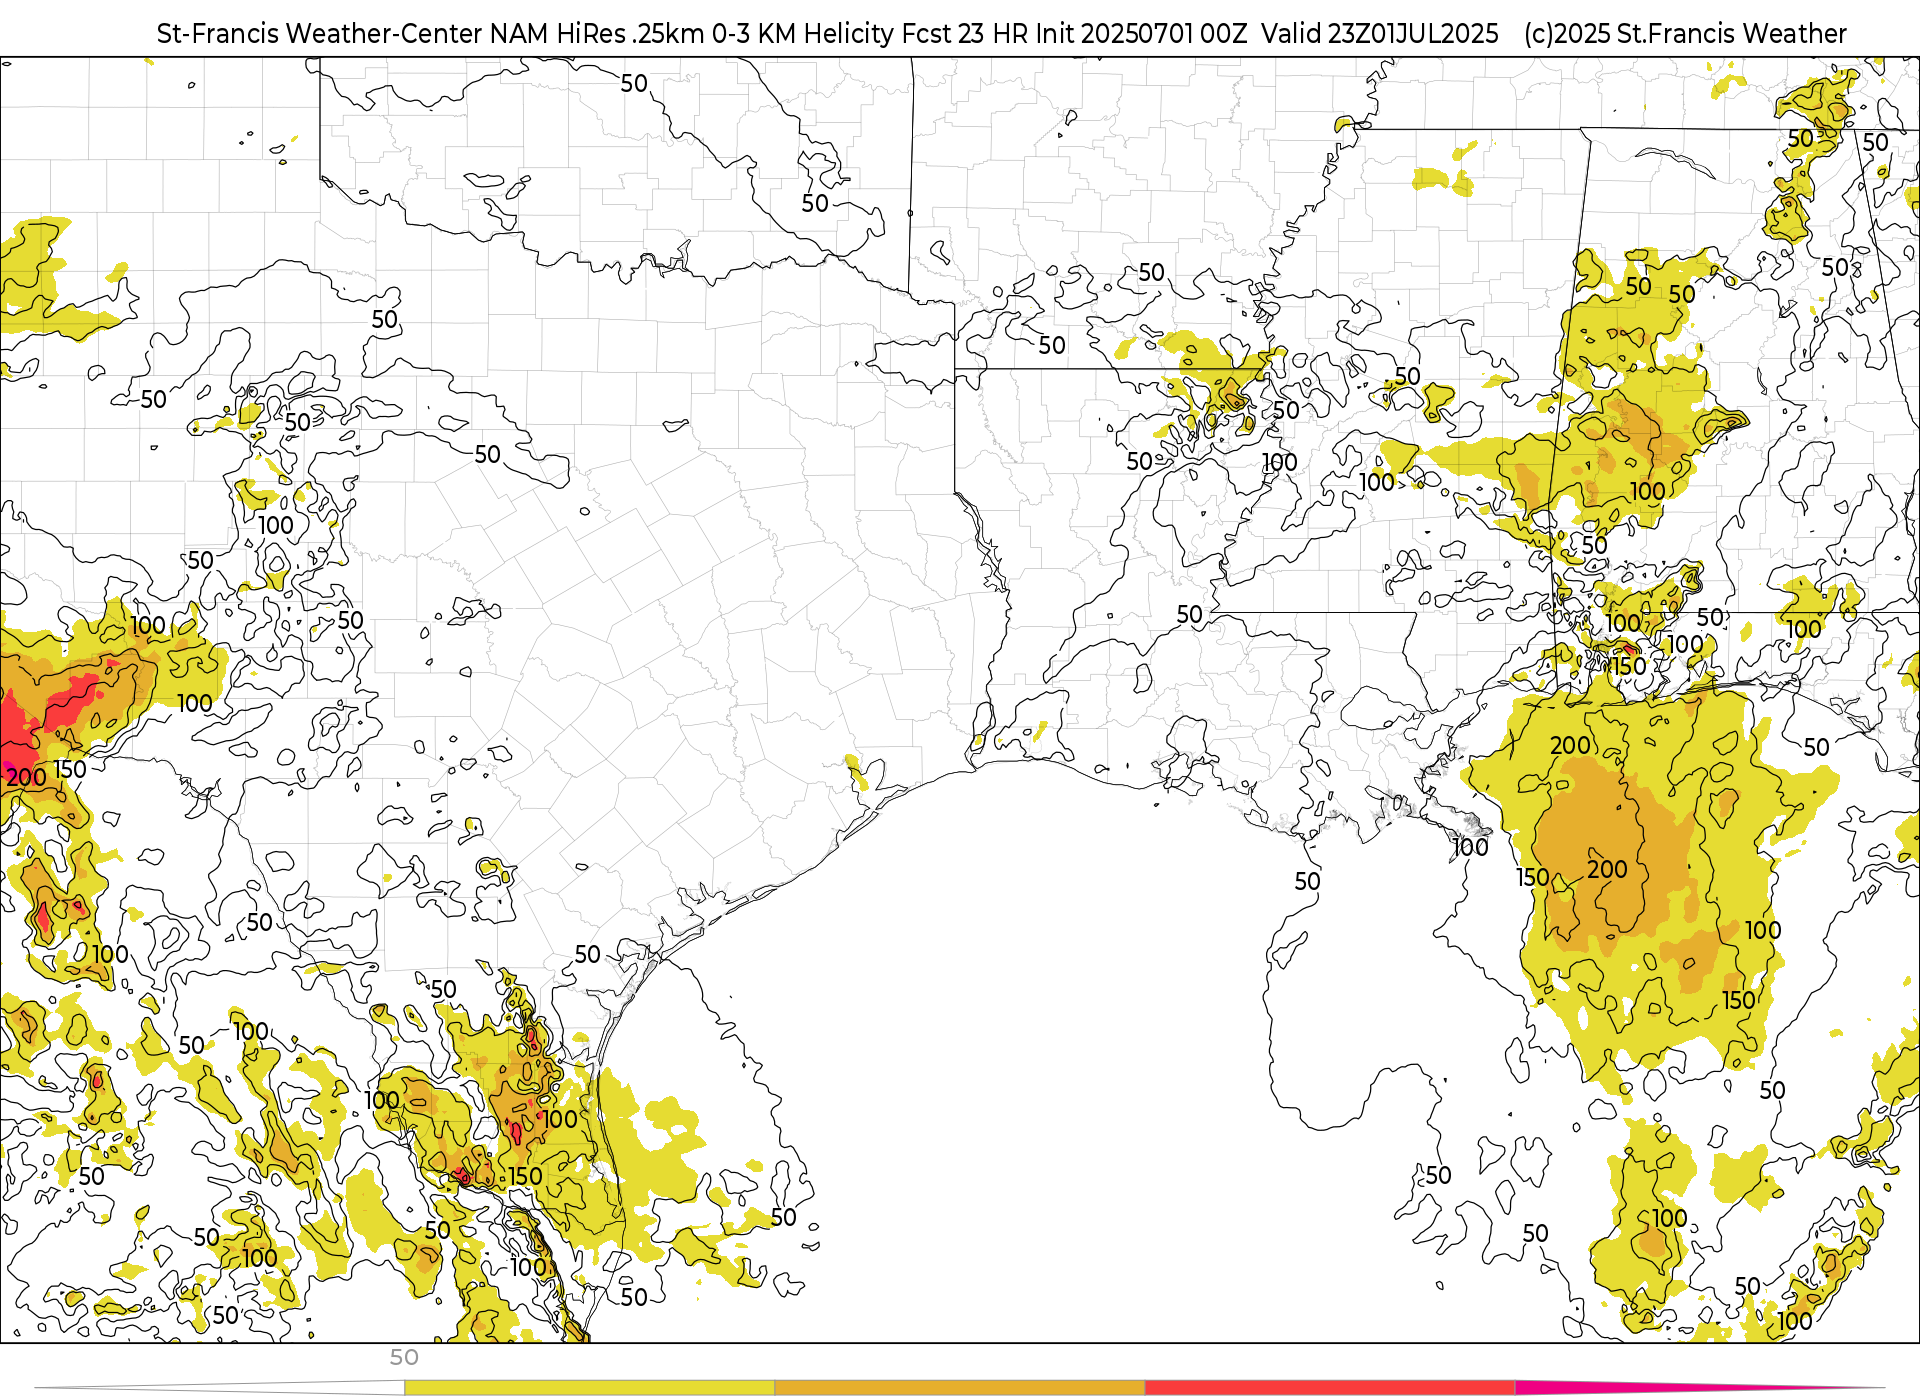Click the 'Init 20250701 00Z' text in the title
Screen dimensions: 1920x1400
[x=1141, y=34]
